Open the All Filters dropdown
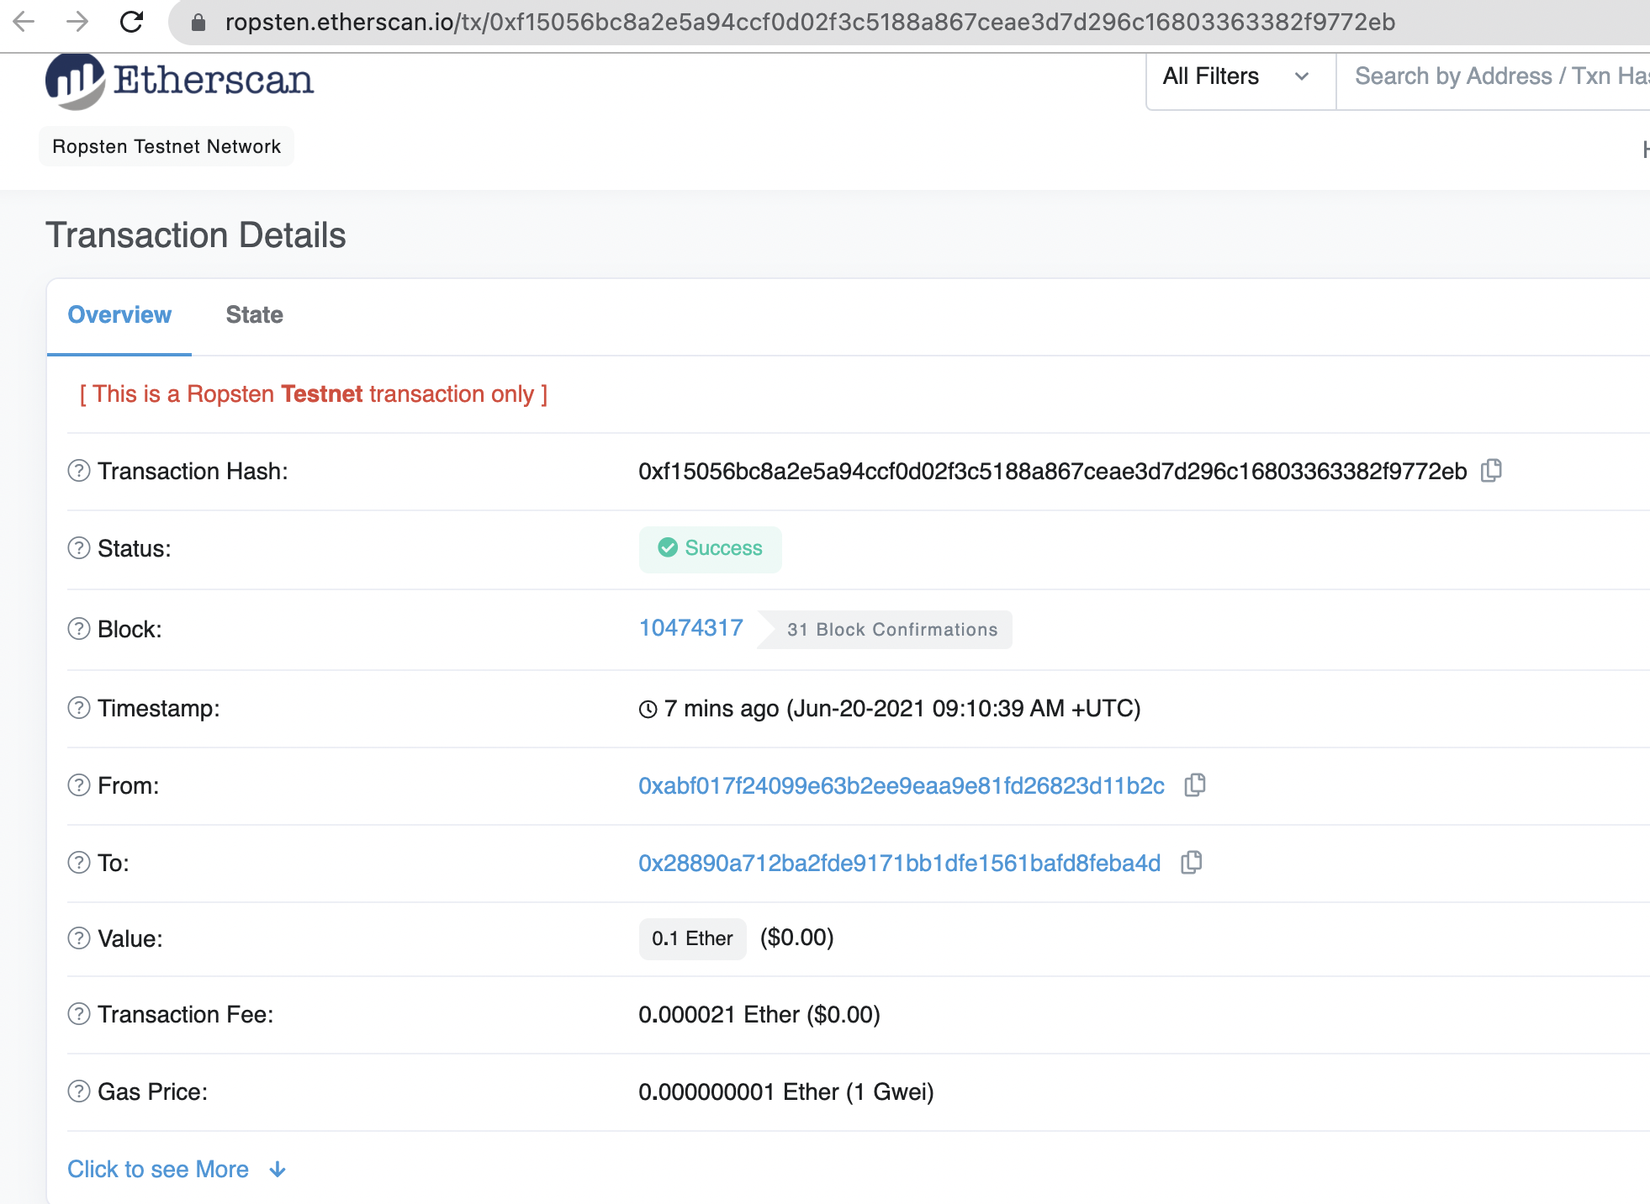 pyautogui.click(x=1240, y=77)
